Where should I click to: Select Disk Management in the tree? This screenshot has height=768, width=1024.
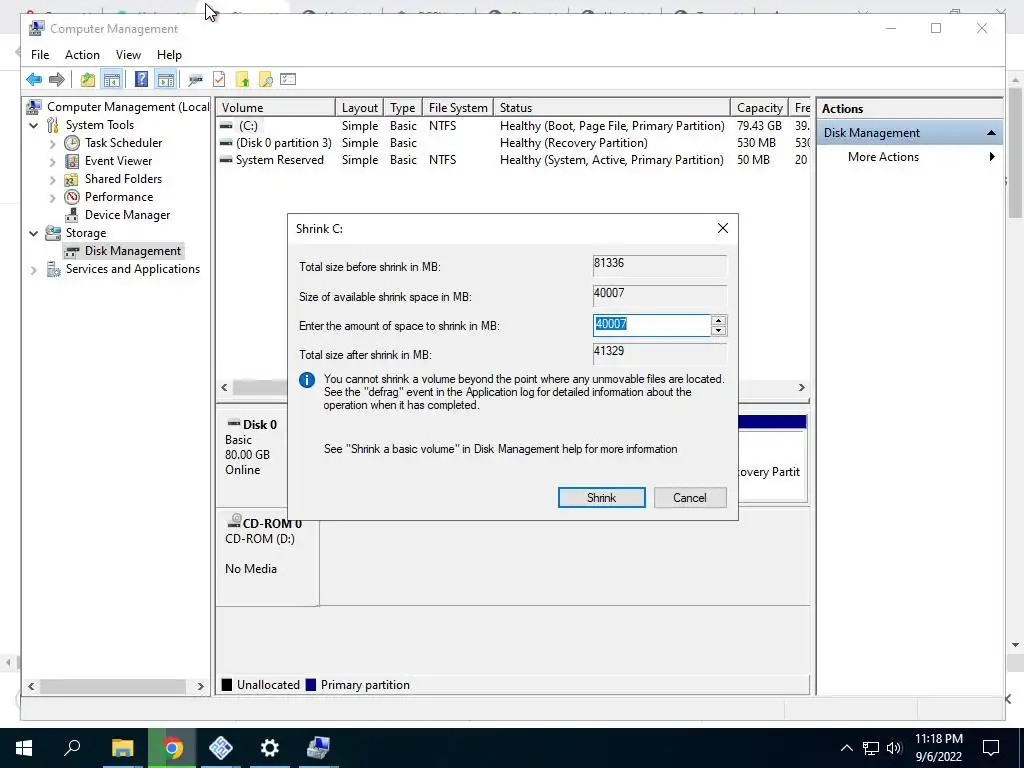click(x=133, y=251)
